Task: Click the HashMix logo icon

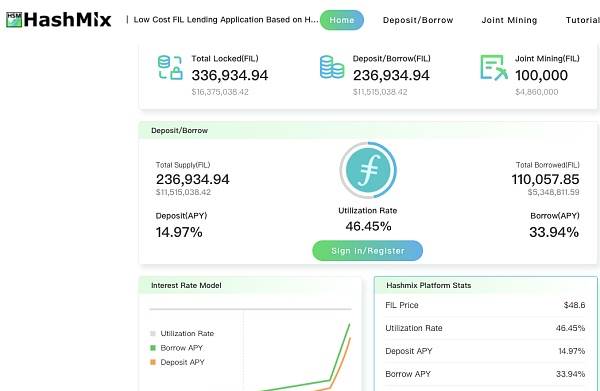Action: [x=14, y=20]
